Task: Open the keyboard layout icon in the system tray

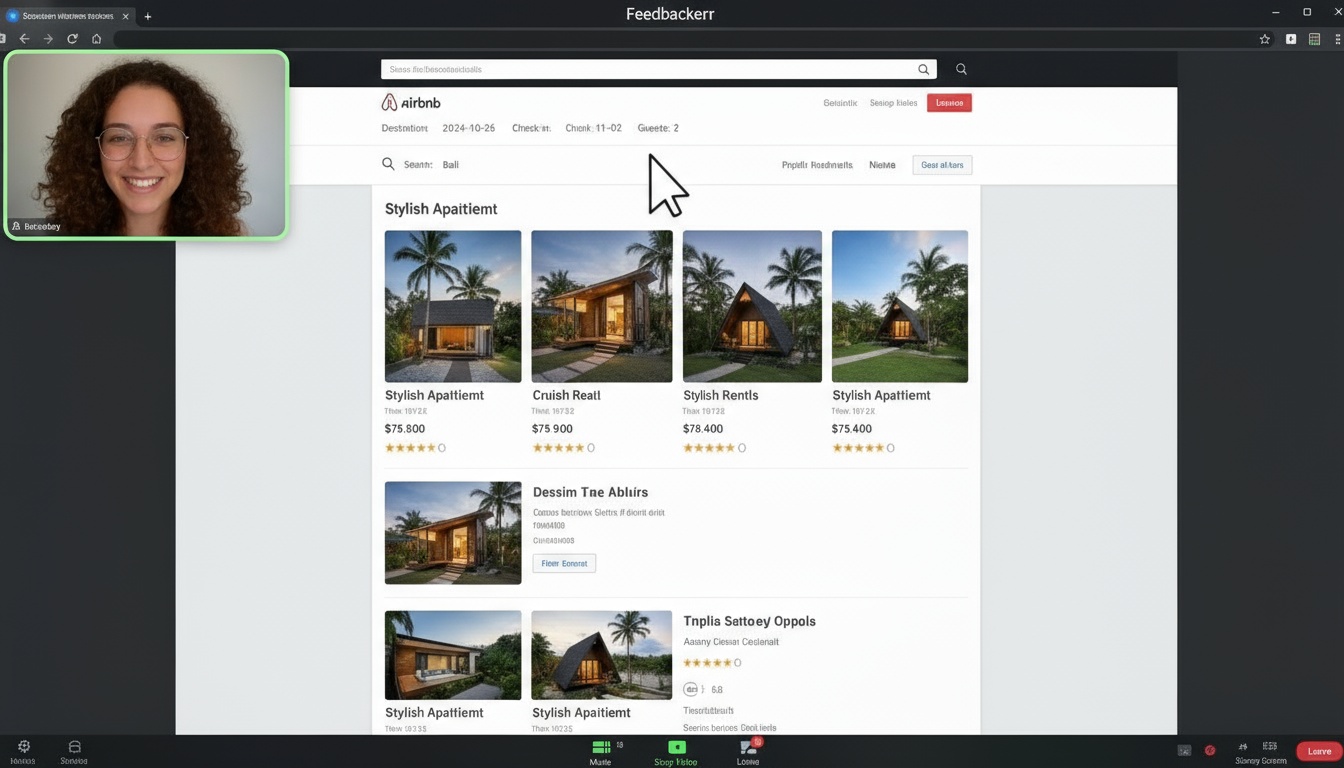Action: tap(1269, 748)
